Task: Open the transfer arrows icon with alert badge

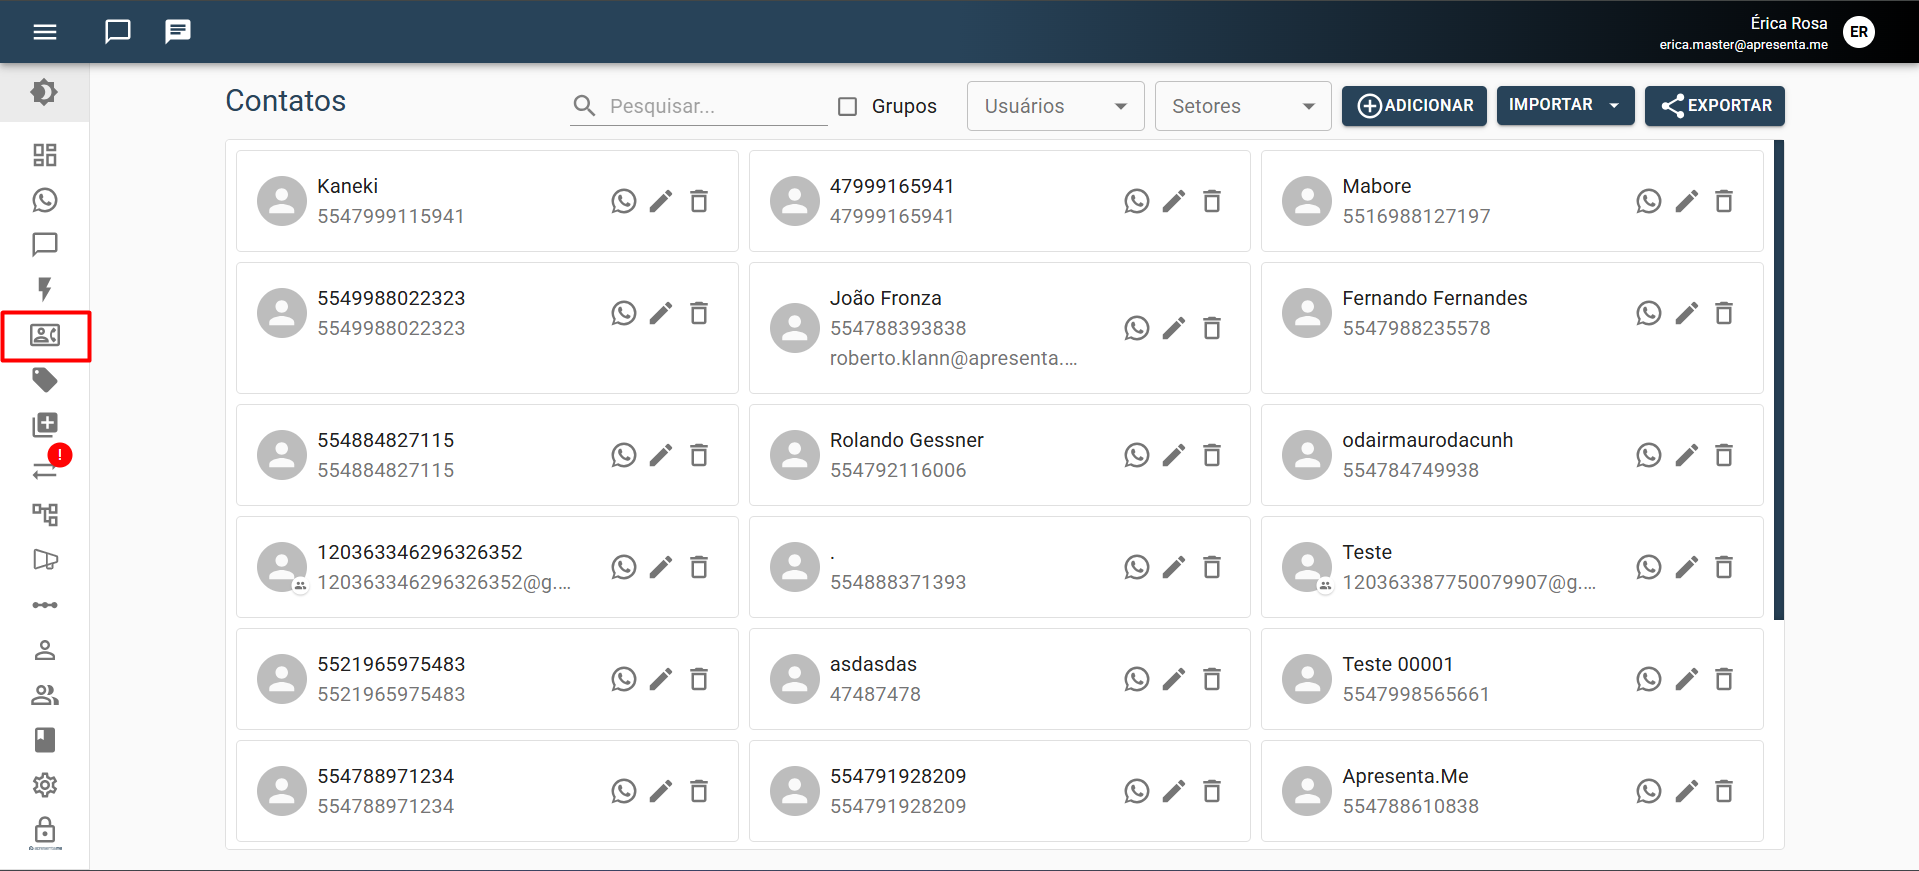Action: [45, 470]
